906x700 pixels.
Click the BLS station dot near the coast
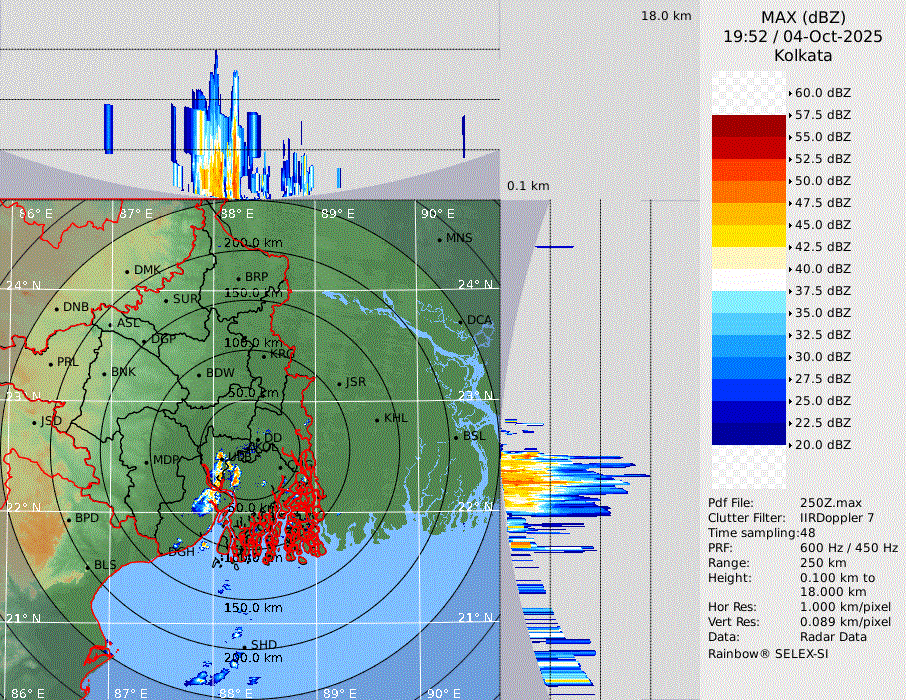(x=88, y=566)
